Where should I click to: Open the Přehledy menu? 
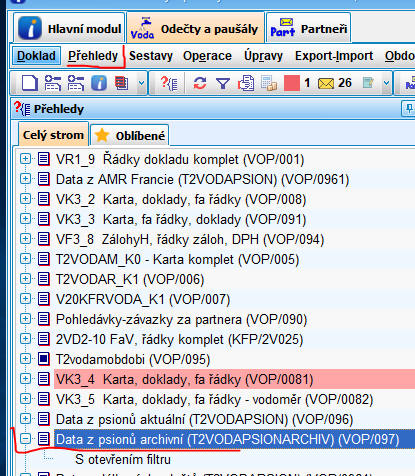click(93, 56)
